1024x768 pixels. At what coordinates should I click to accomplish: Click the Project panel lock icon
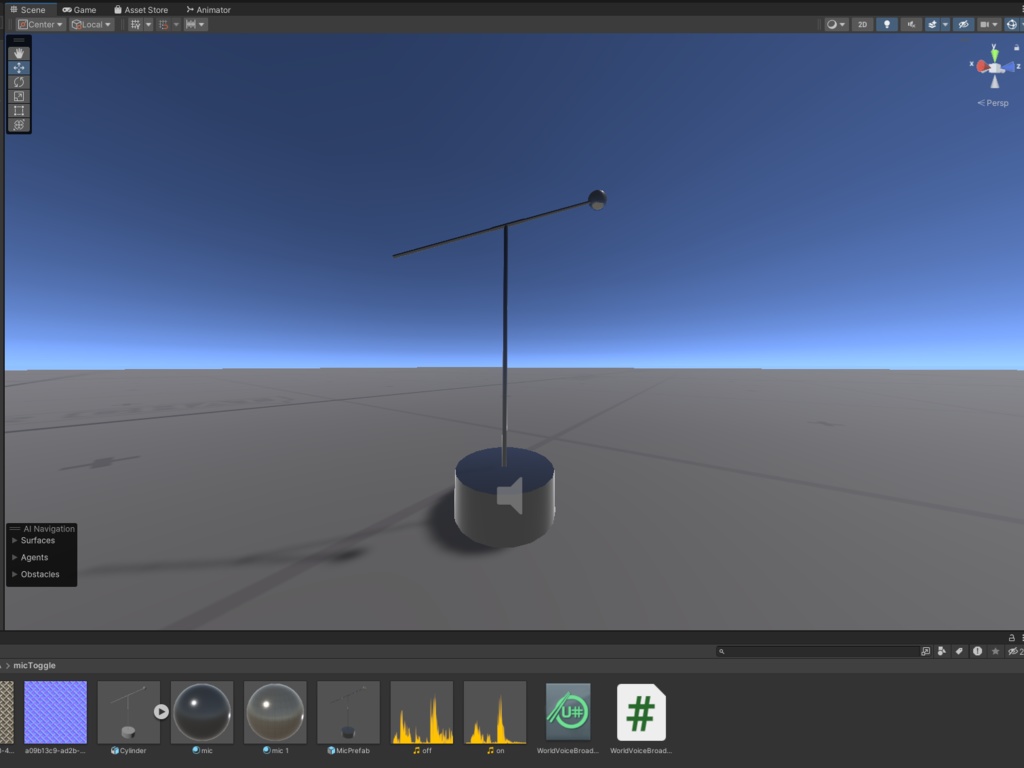pos(1012,637)
